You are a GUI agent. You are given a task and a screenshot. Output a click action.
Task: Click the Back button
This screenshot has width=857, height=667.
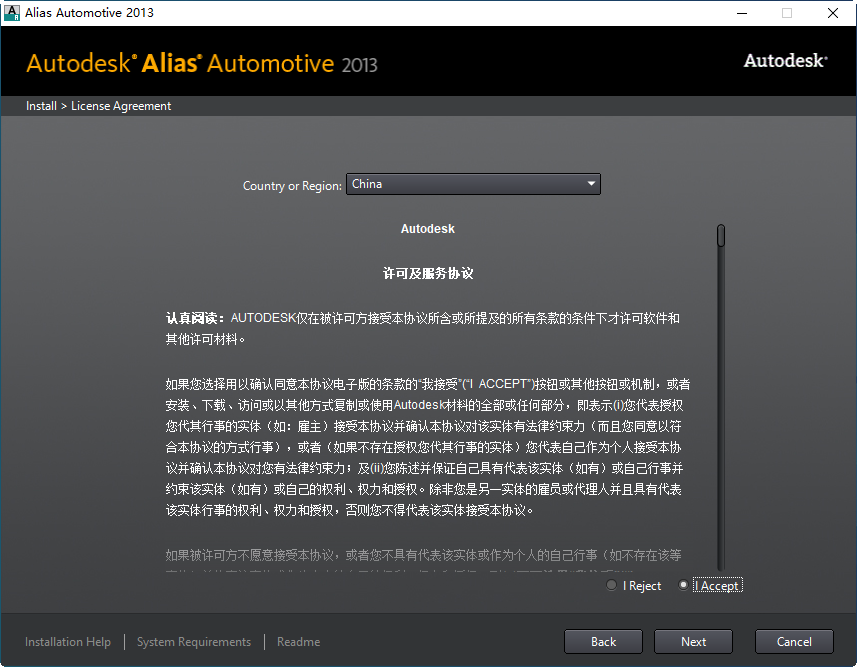pyautogui.click(x=603, y=641)
